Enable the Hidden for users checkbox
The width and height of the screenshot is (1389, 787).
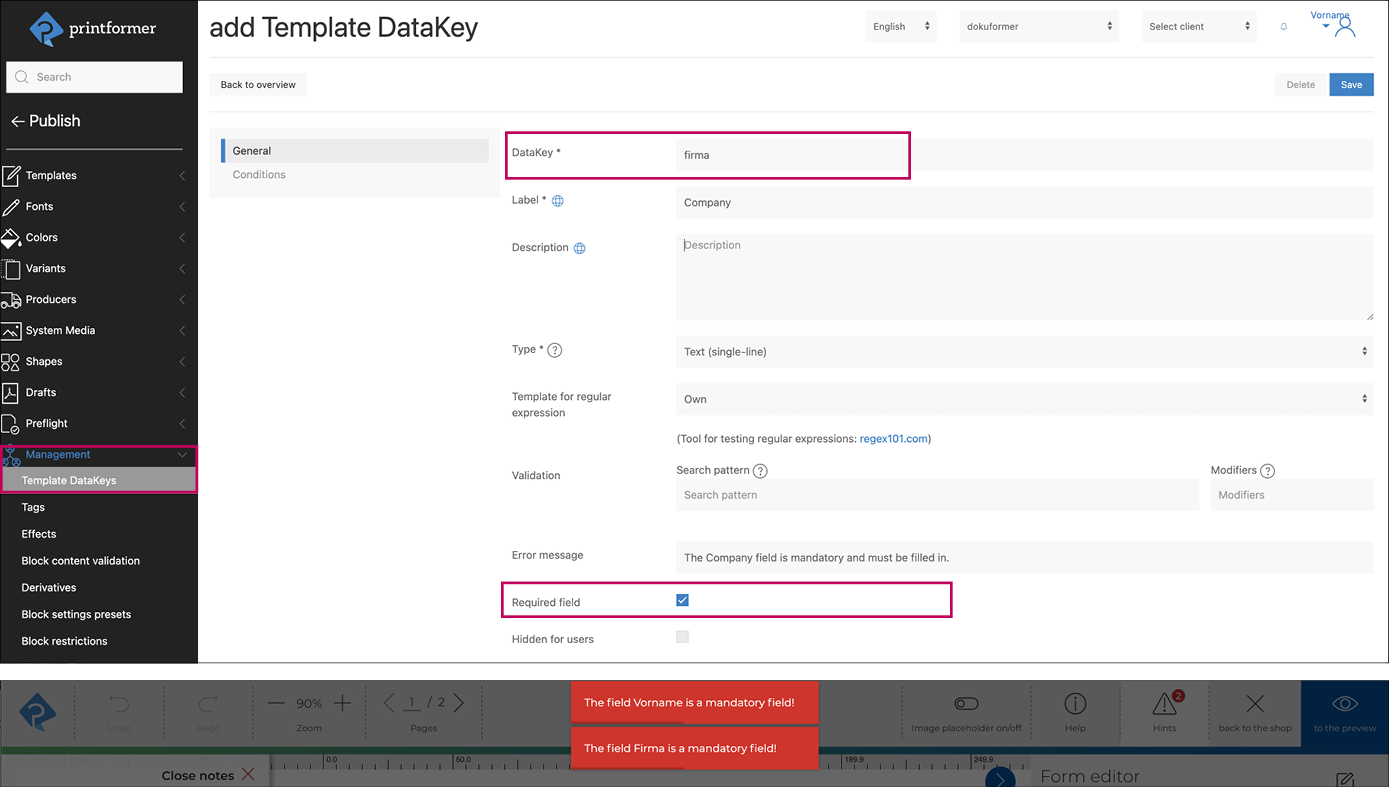[682, 637]
